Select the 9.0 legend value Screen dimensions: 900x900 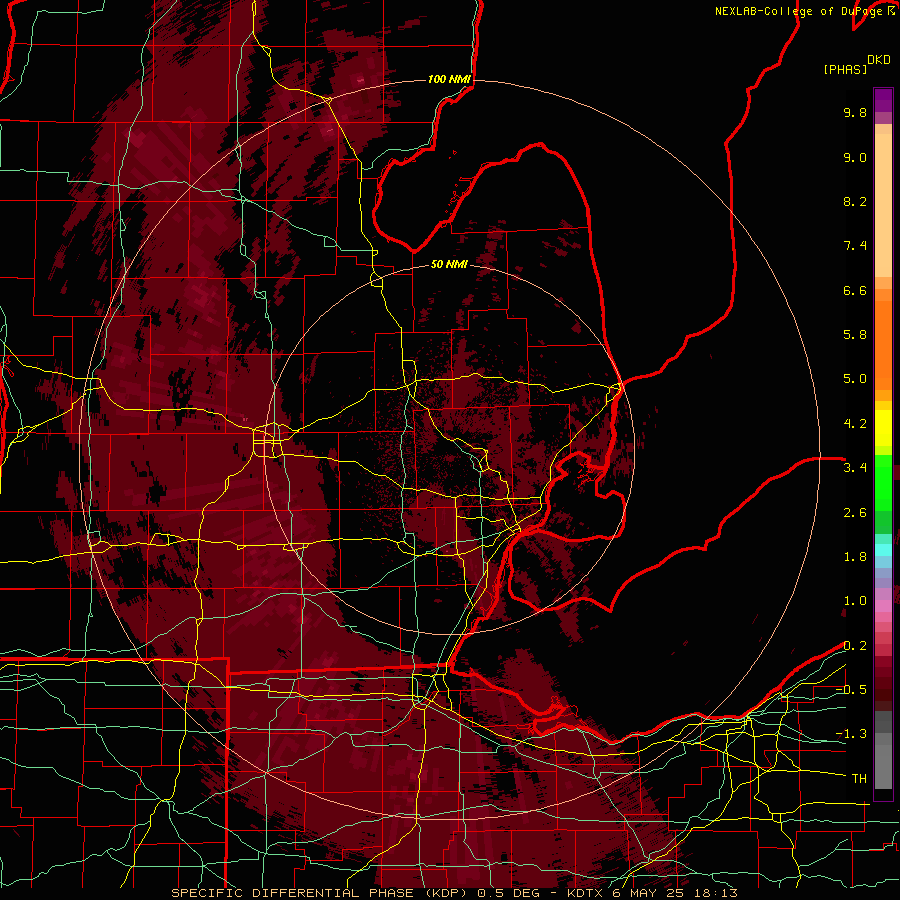(855, 157)
